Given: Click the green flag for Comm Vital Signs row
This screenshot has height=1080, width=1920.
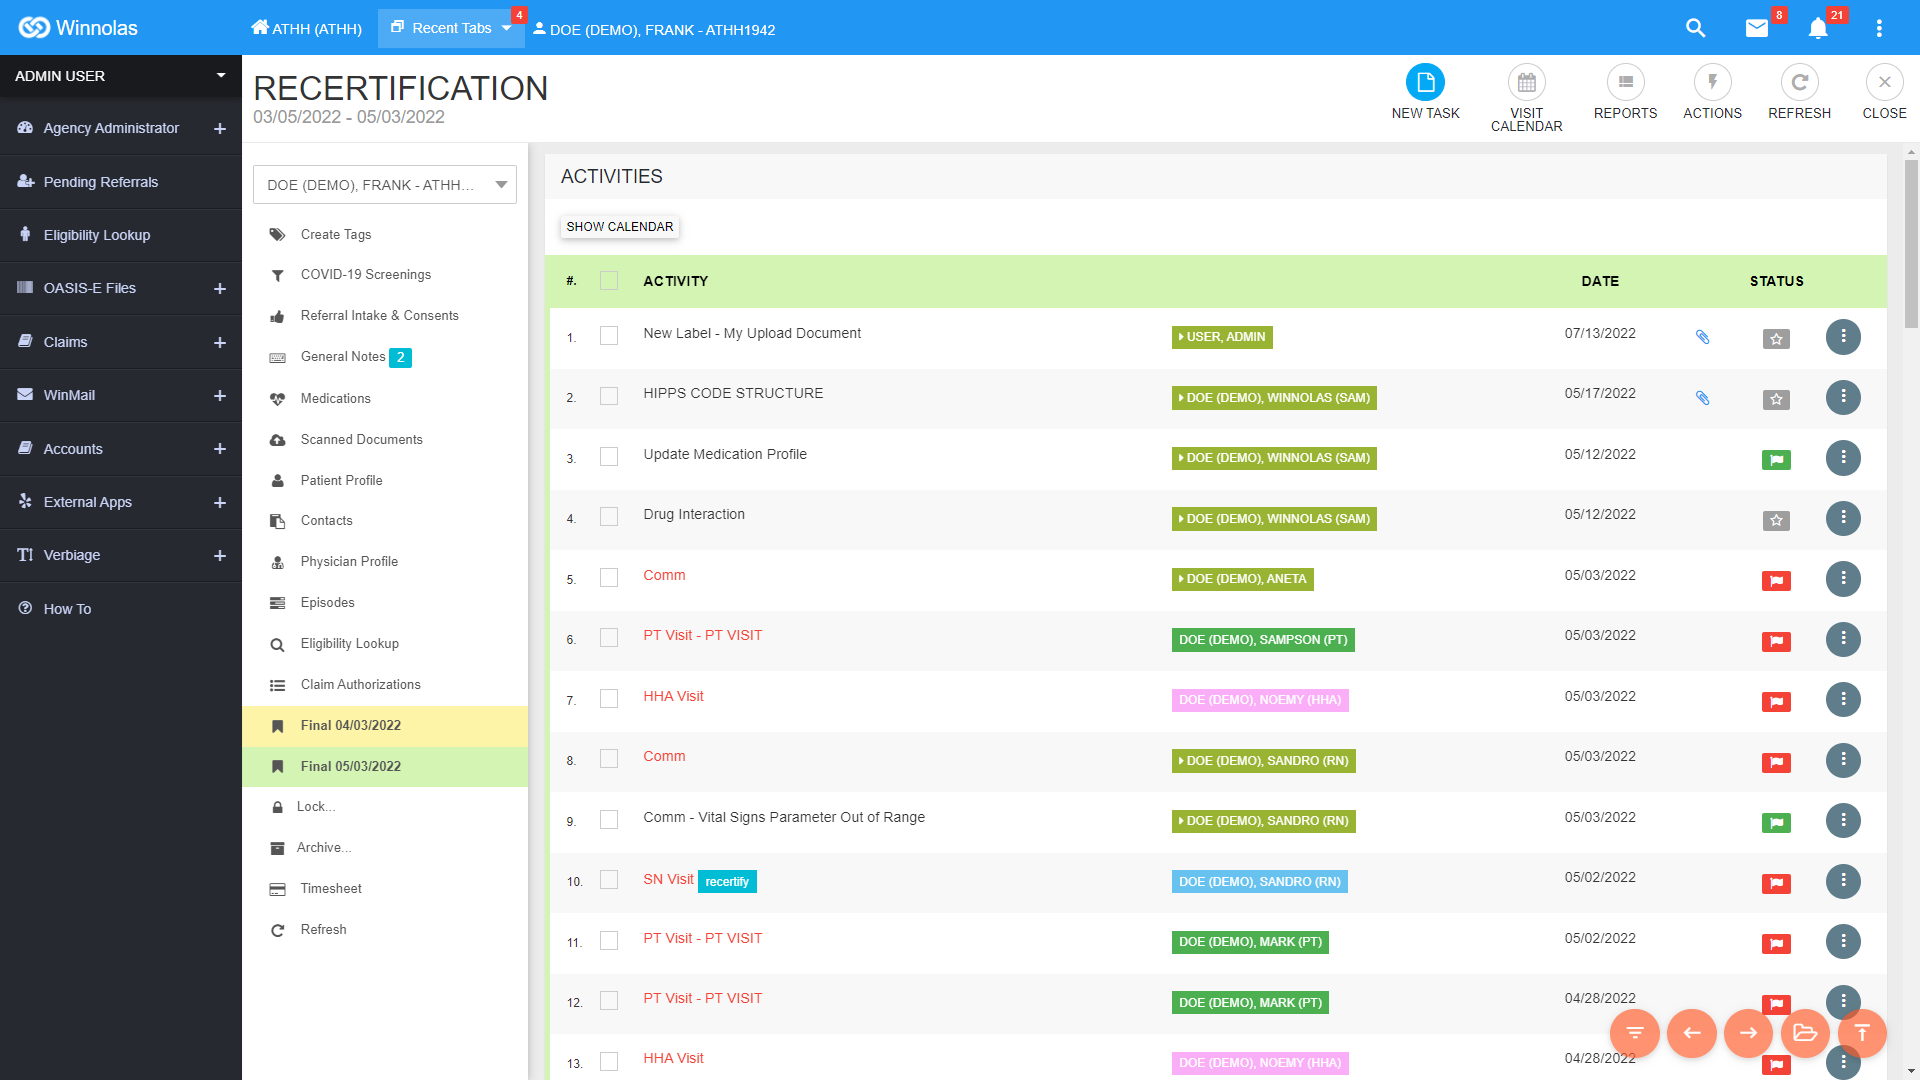Looking at the screenshot, I should [x=1776, y=823].
